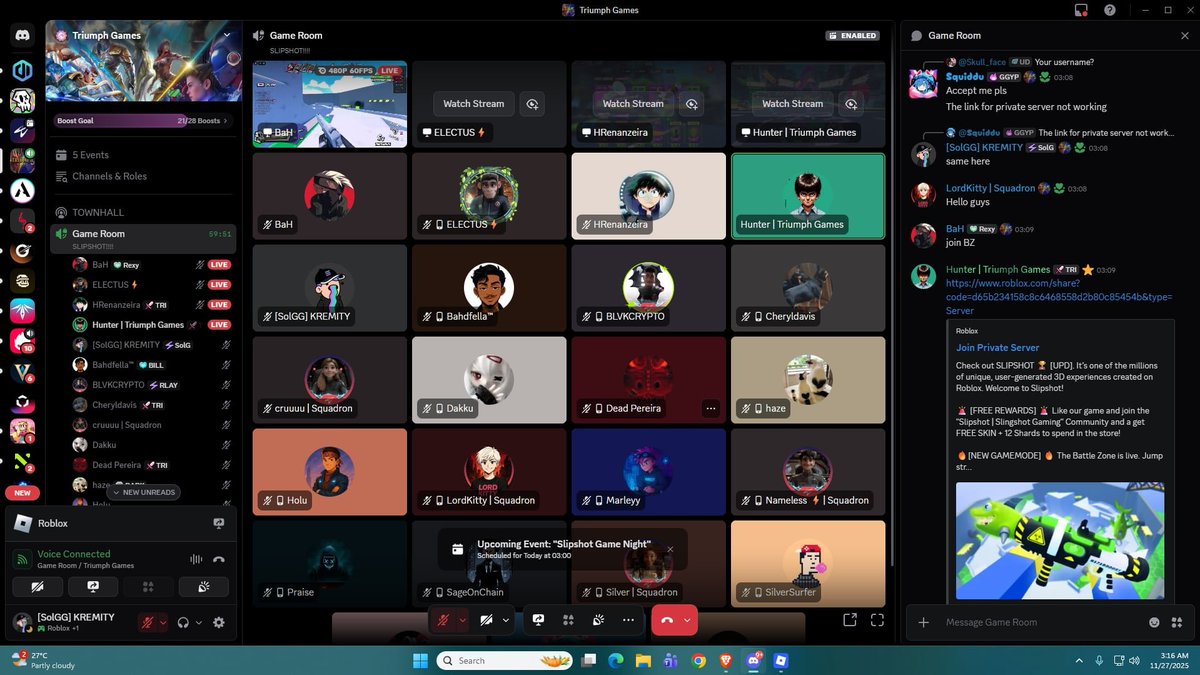Open input device options next to the user panel mic
Screen dimensions: 1200x675
[x=163, y=622]
